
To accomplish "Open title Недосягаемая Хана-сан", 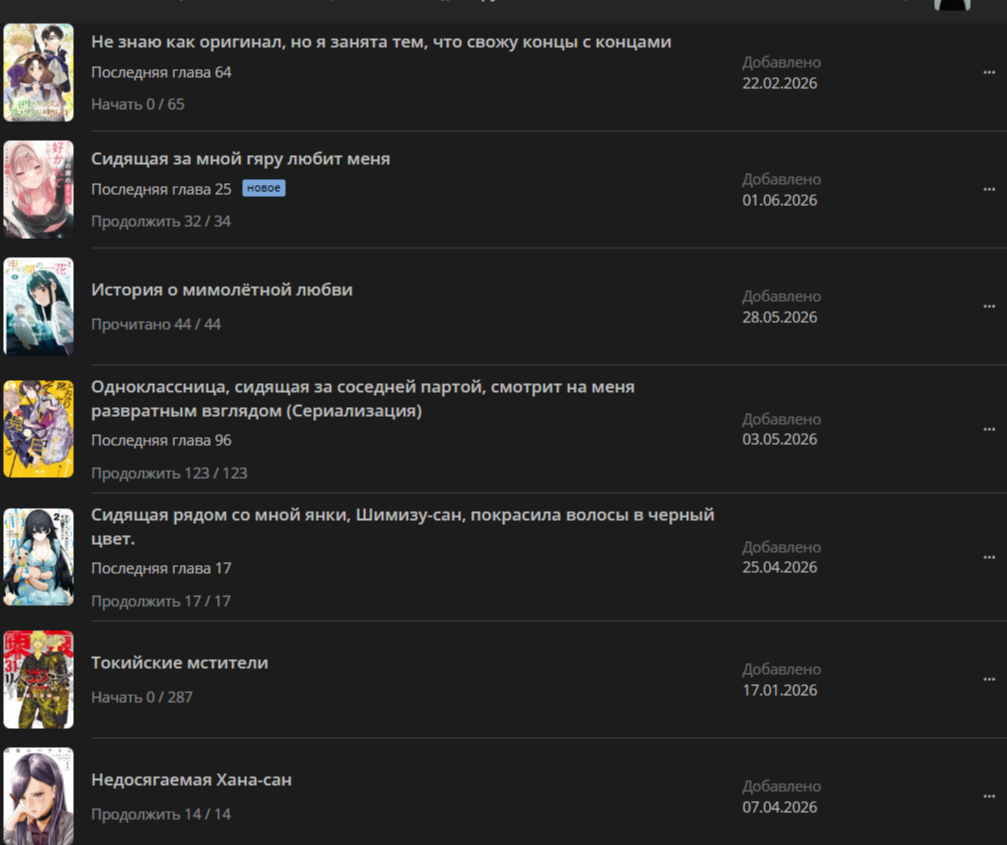I will pos(191,780).
